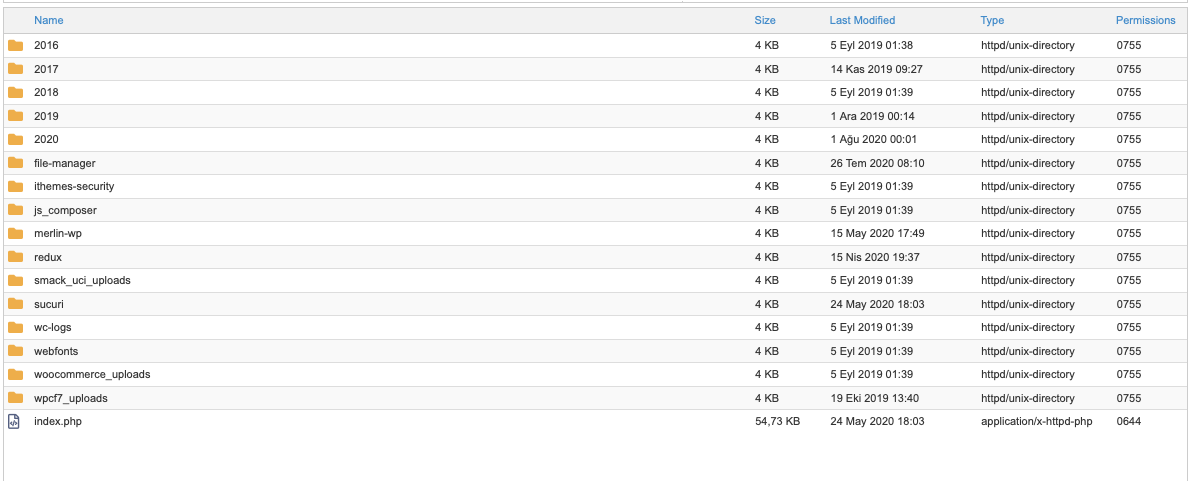Click the sucuri folder icon
This screenshot has height=481, width=1192.
15,304
